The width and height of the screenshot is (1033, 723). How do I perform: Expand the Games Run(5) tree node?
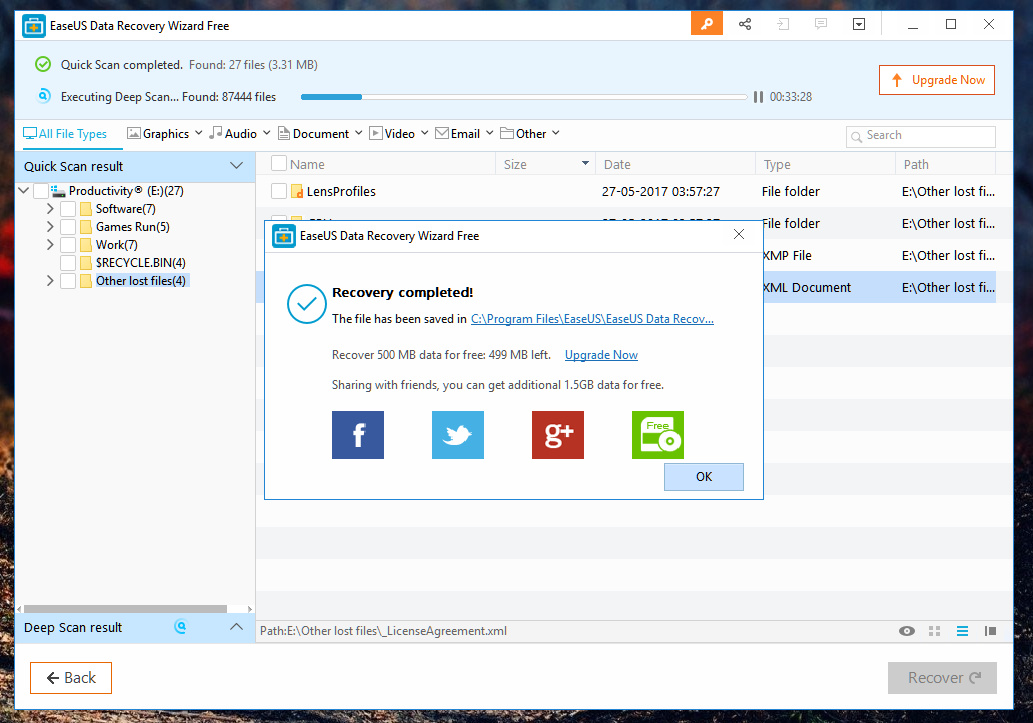pos(50,227)
